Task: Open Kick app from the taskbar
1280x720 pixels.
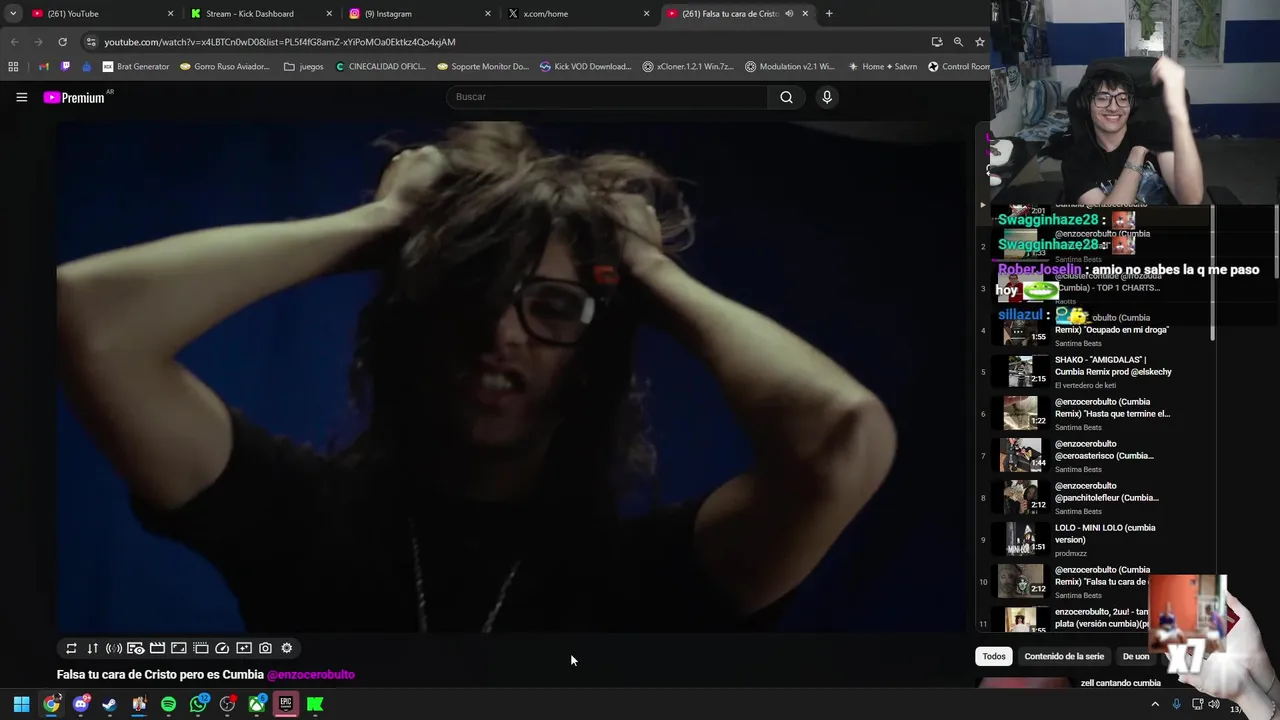Action: pos(315,704)
